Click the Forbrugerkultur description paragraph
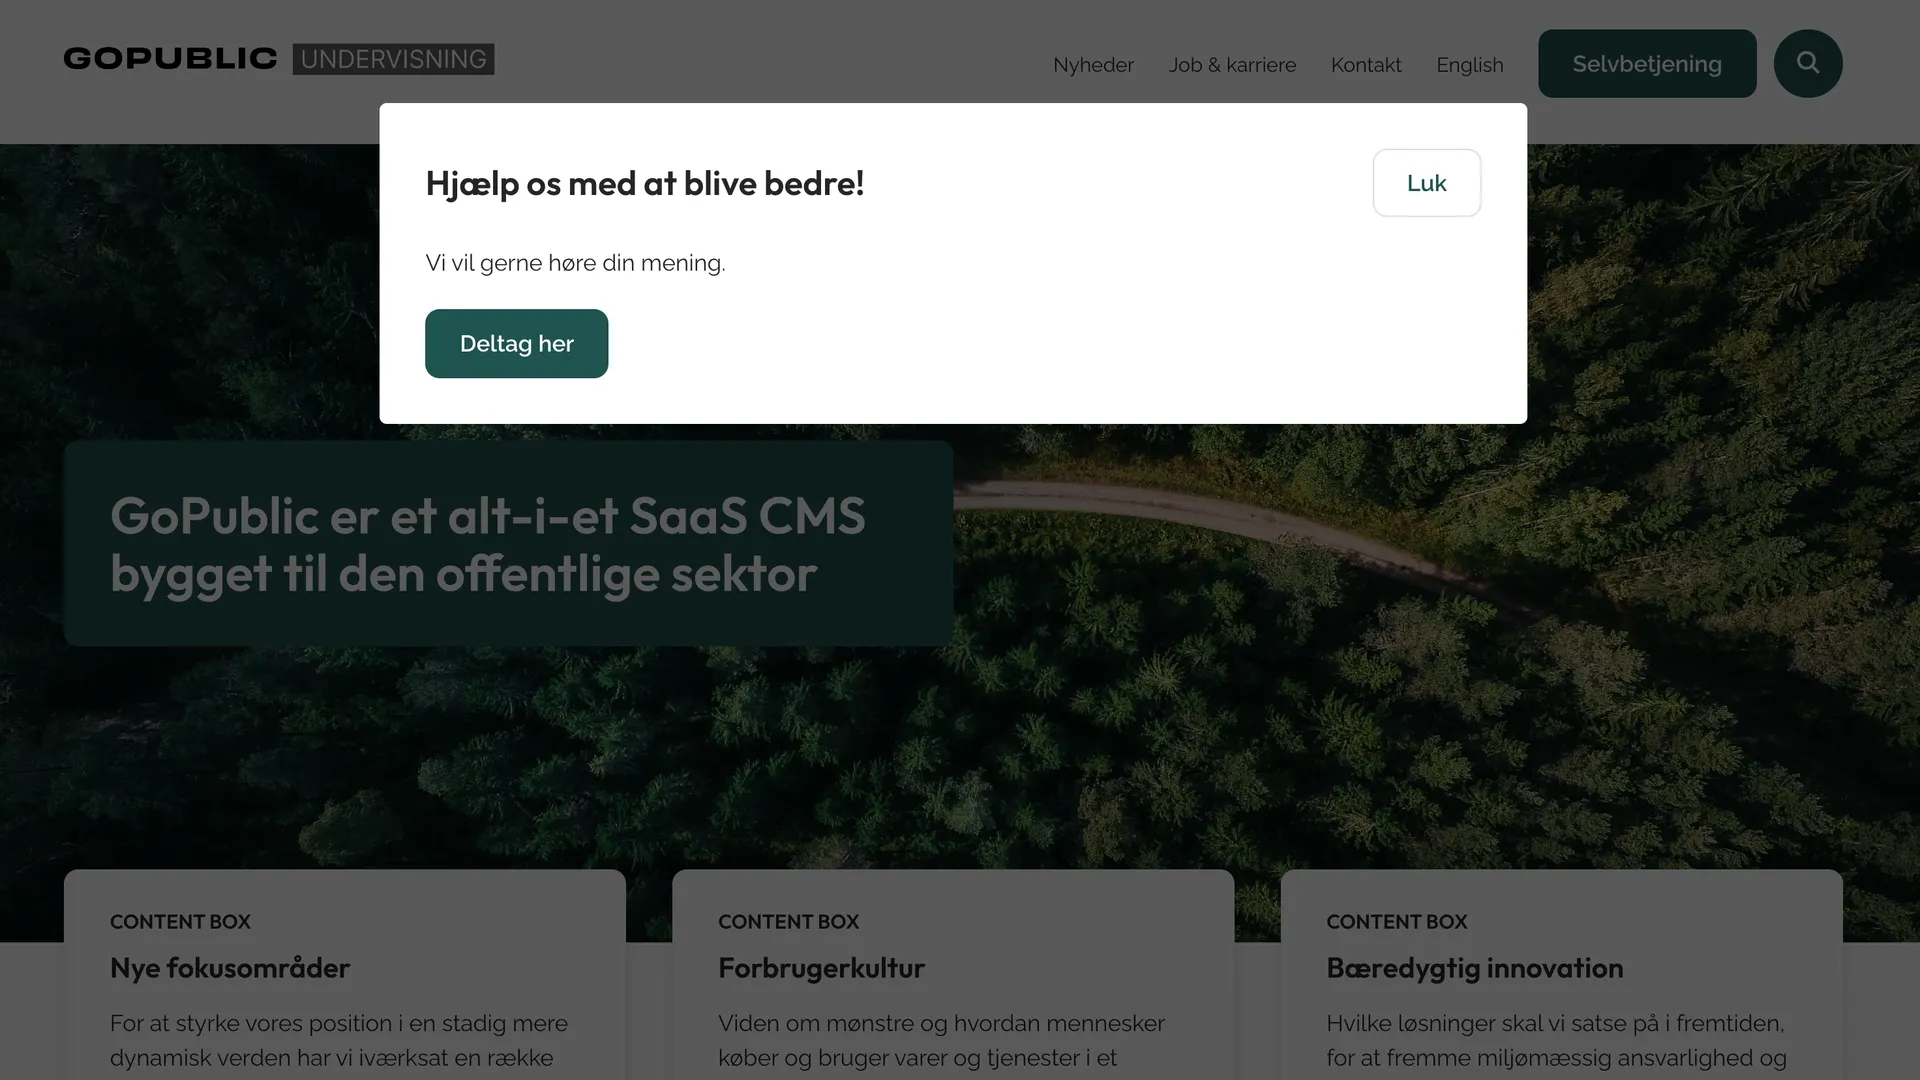The height and width of the screenshot is (1080, 1920). click(941, 1040)
